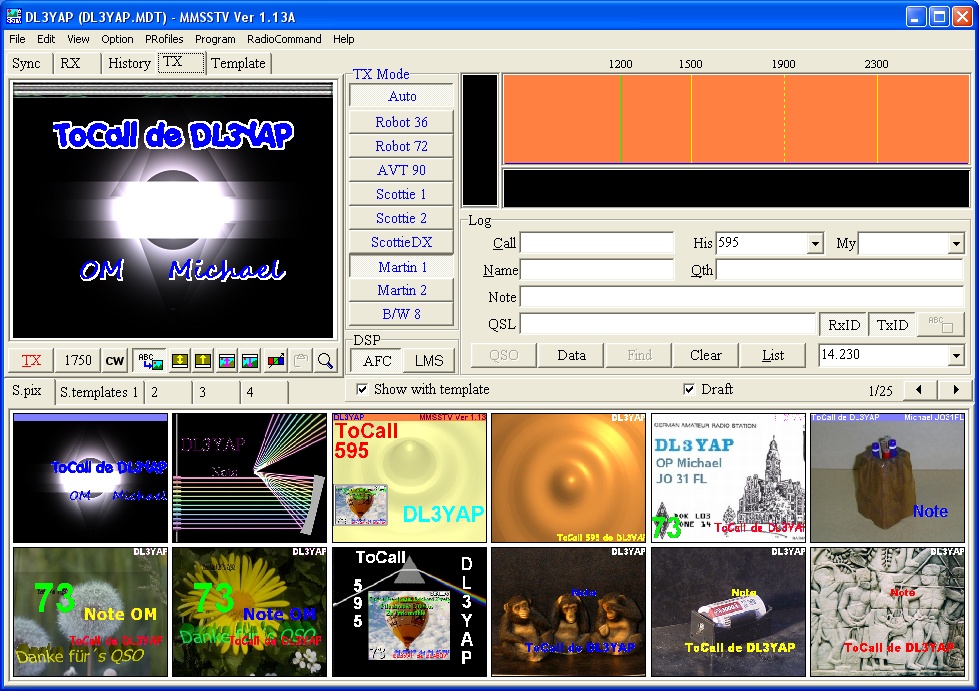Switch to the Template tab
Image resolution: width=979 pixels, height=691 pixels.
coord(239,64)
